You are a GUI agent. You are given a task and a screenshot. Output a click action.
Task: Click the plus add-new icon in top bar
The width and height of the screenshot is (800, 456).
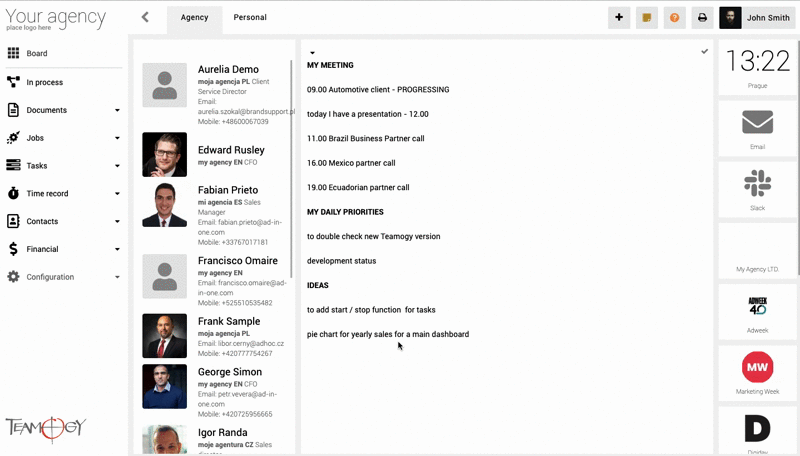tap(619, 18)
